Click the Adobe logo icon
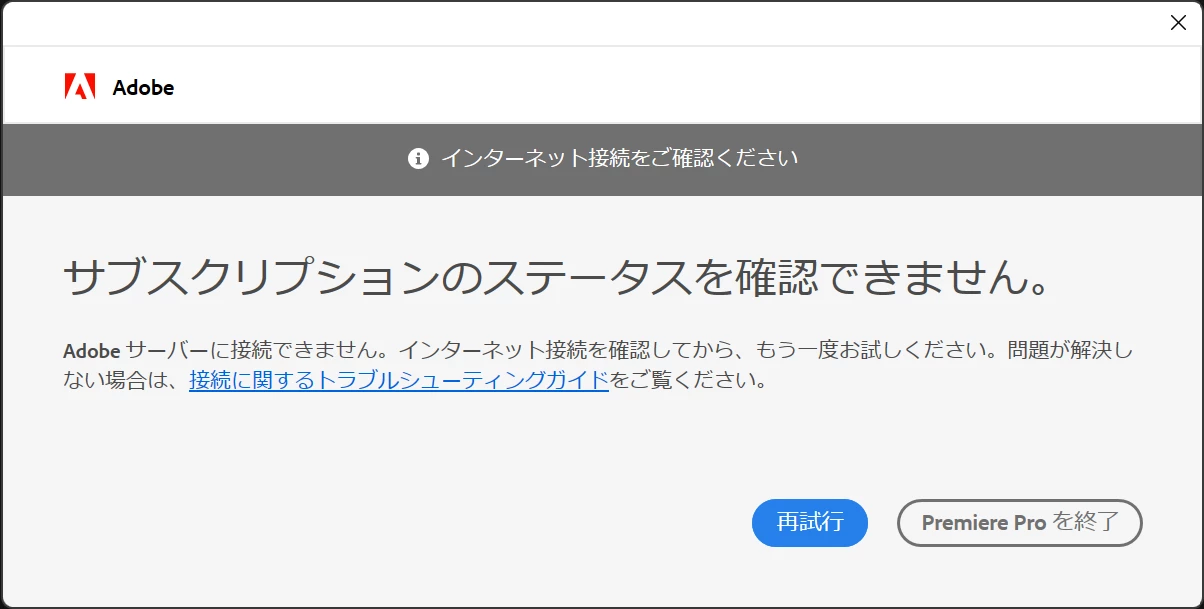 coord(80,87)
